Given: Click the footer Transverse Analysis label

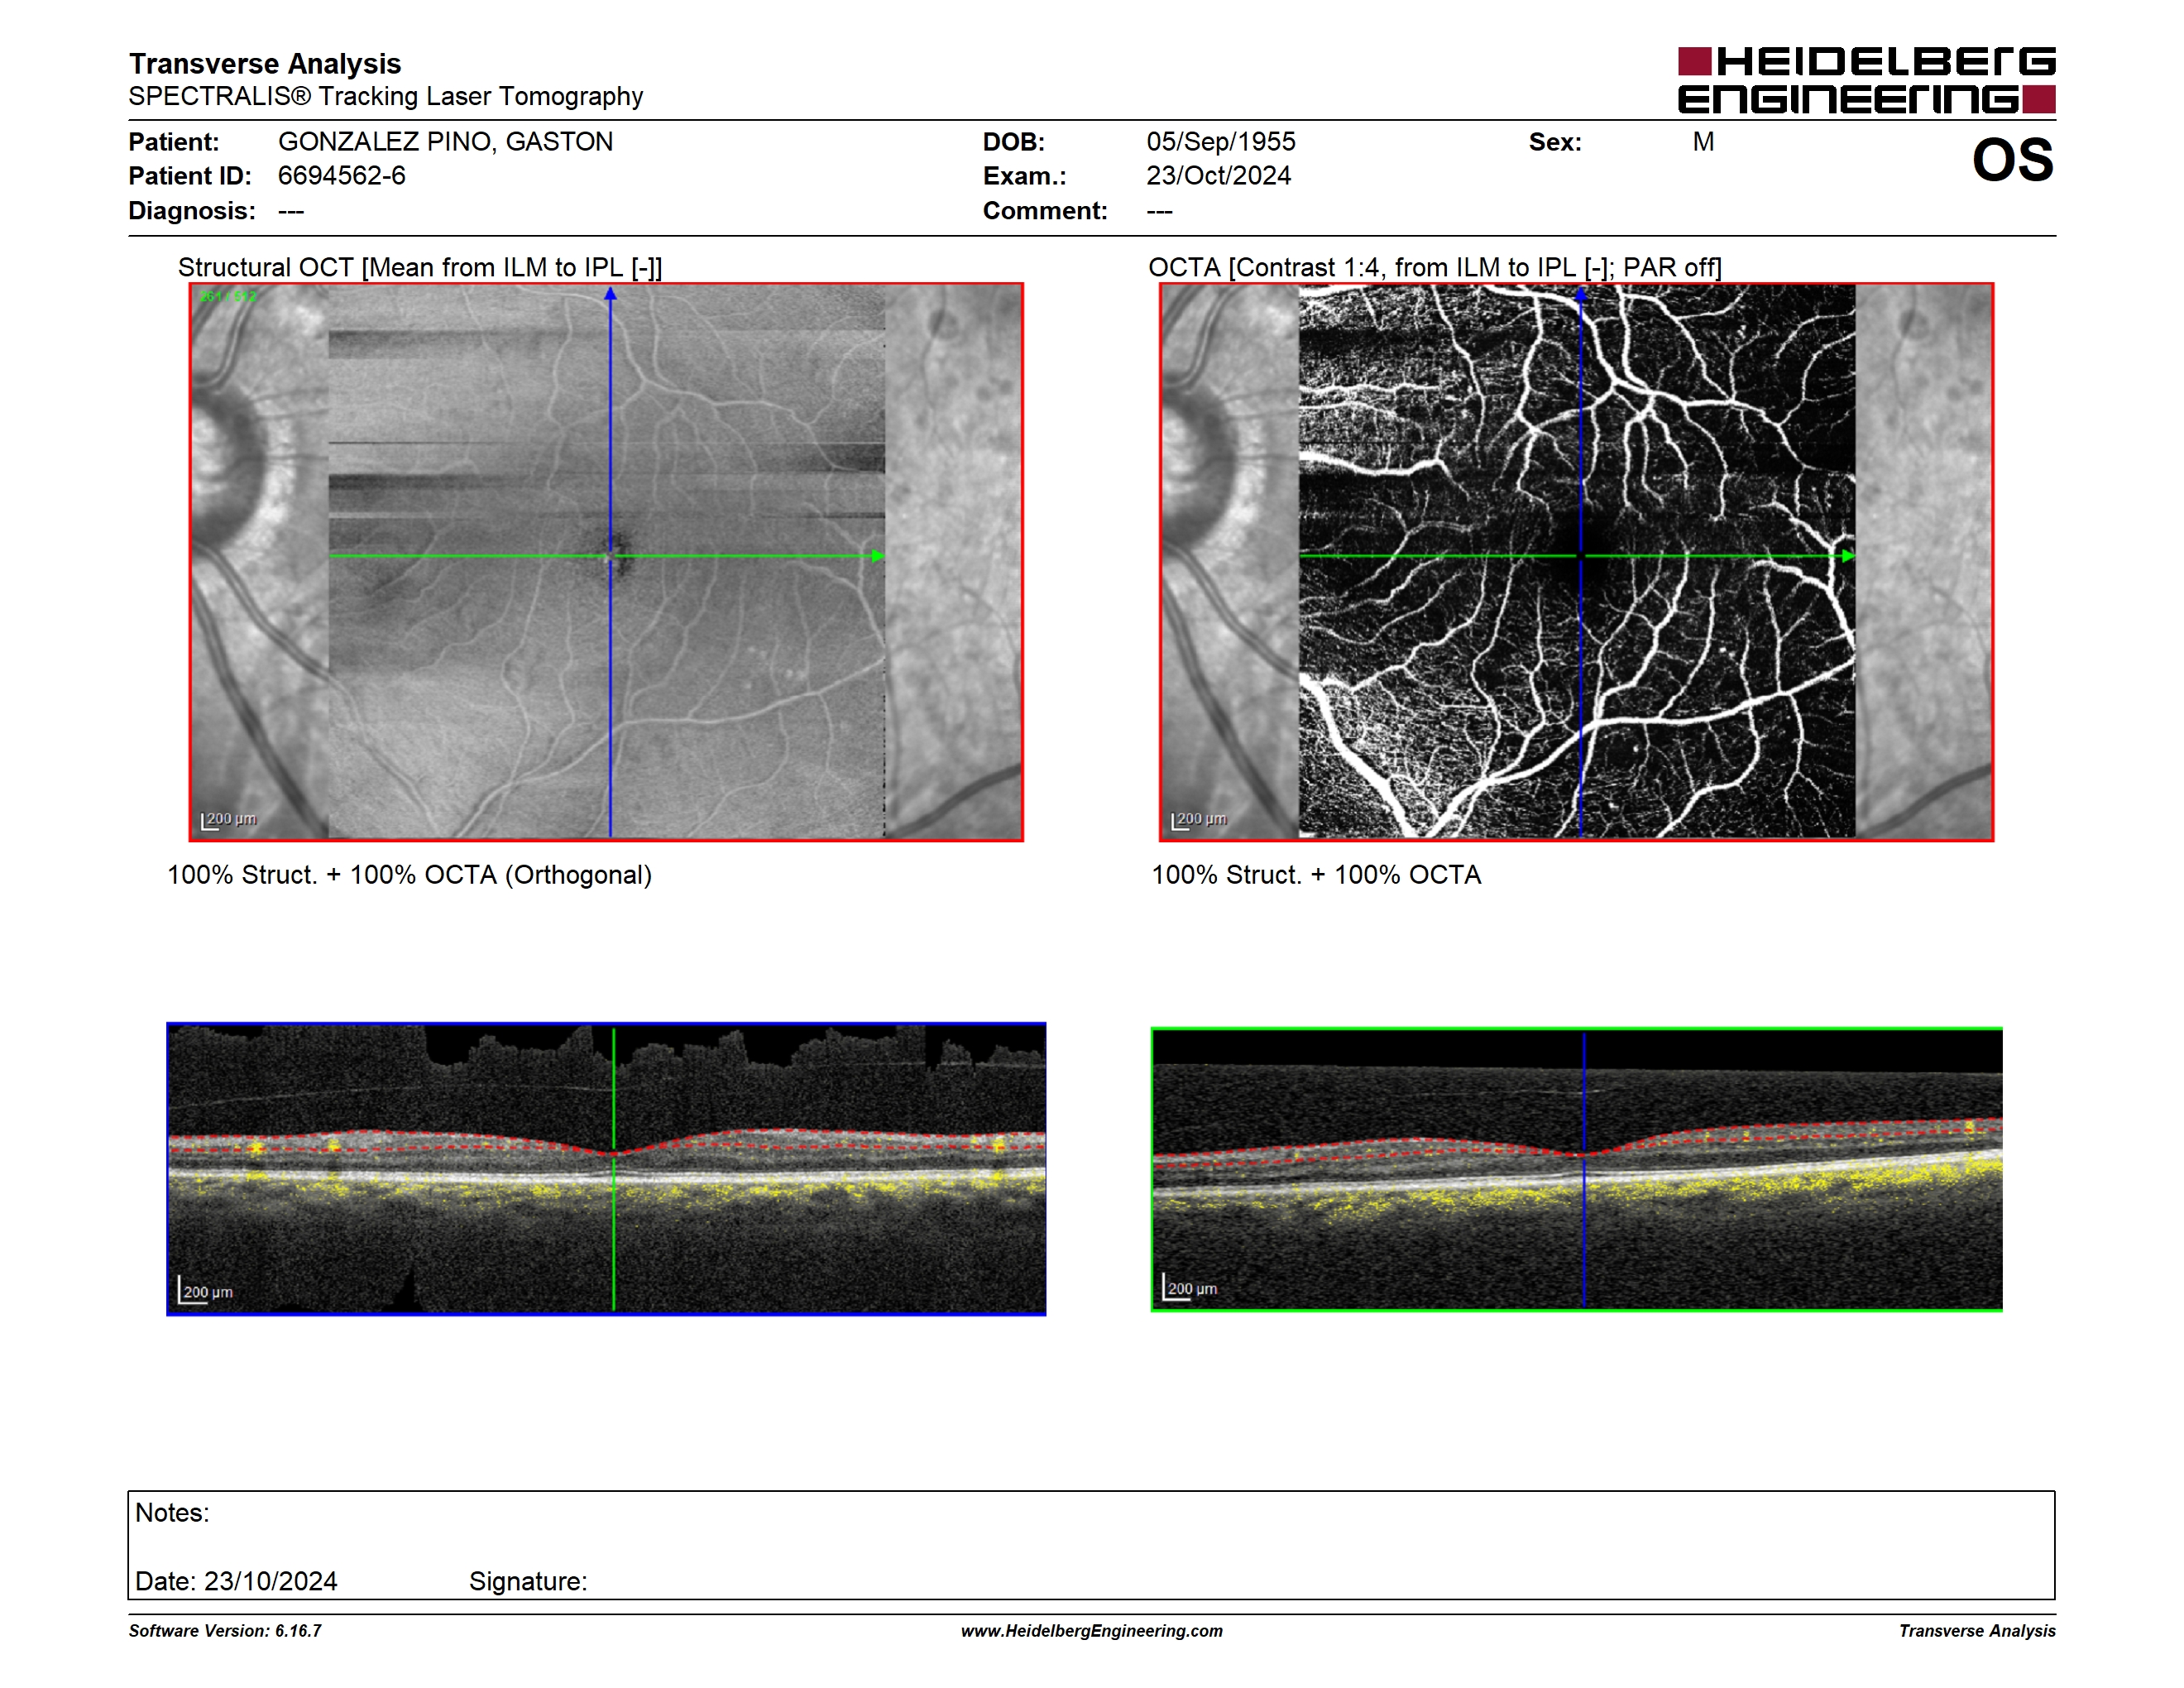Looking at the screenshot, I should coord(1977,1631).
